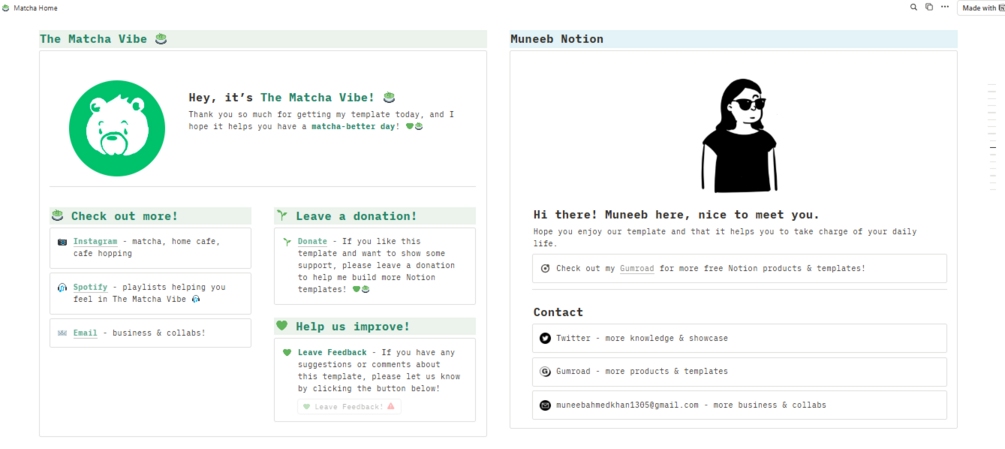
Task: Open the Gumroad link in the callout
Action: 636,268
